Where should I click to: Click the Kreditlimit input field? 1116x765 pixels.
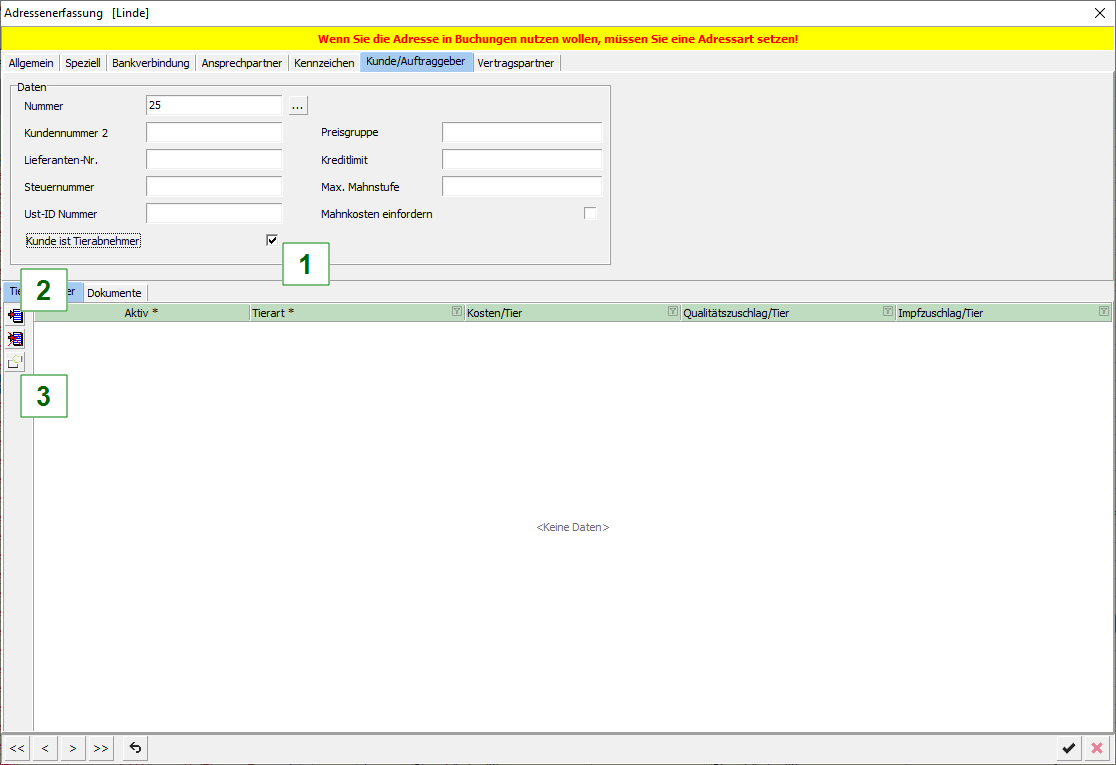pos(521,159)
